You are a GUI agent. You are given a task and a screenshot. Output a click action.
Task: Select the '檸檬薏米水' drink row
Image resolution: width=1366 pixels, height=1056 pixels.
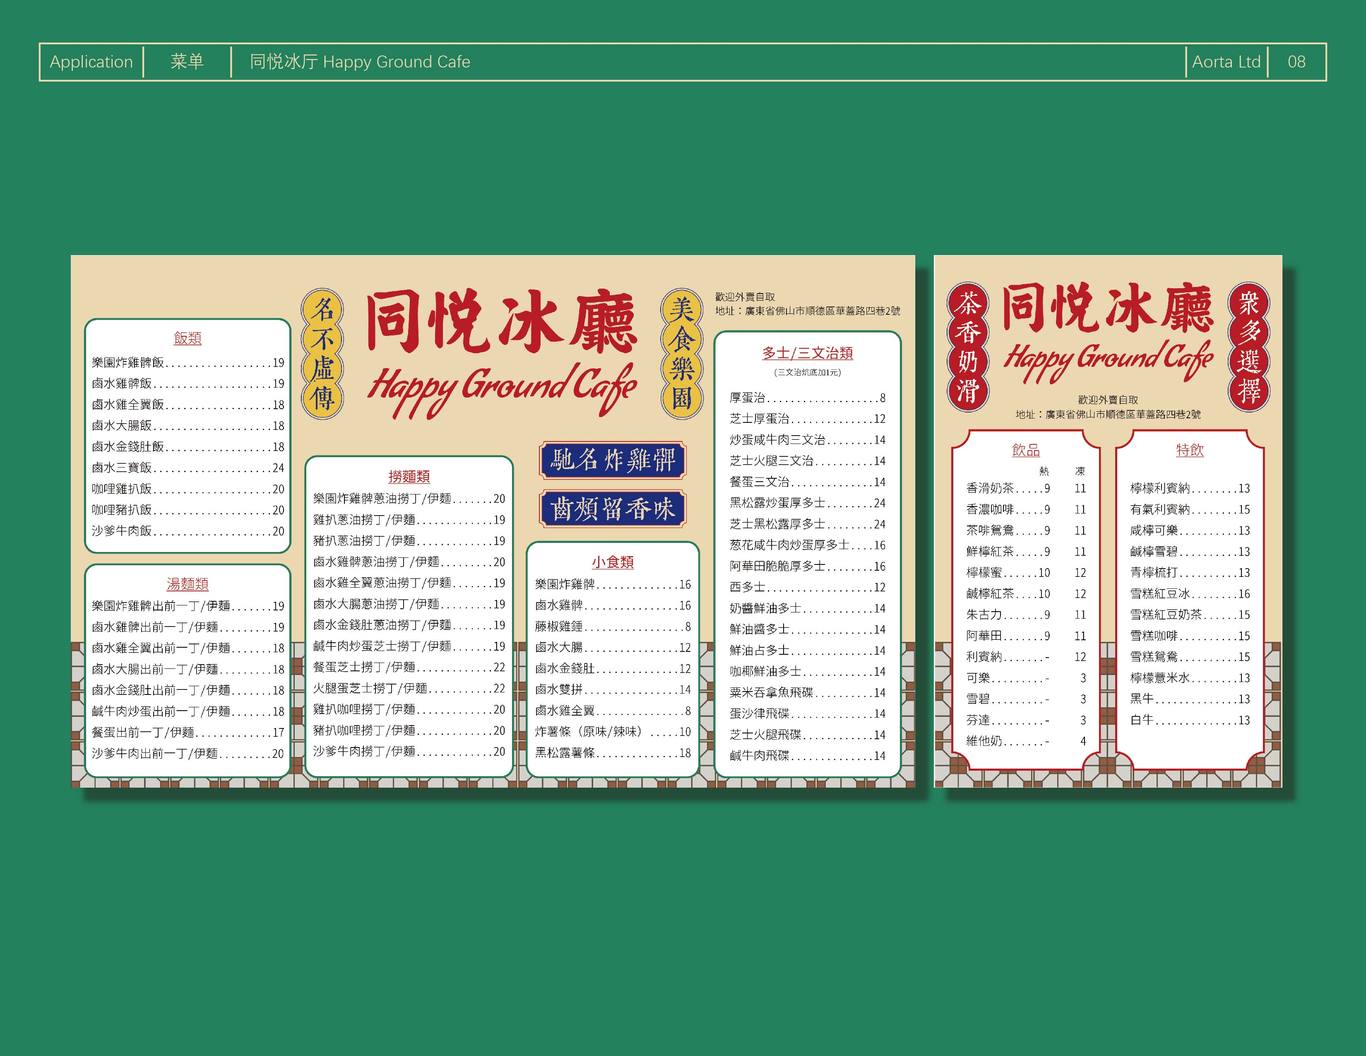(x=1190, y=678)
